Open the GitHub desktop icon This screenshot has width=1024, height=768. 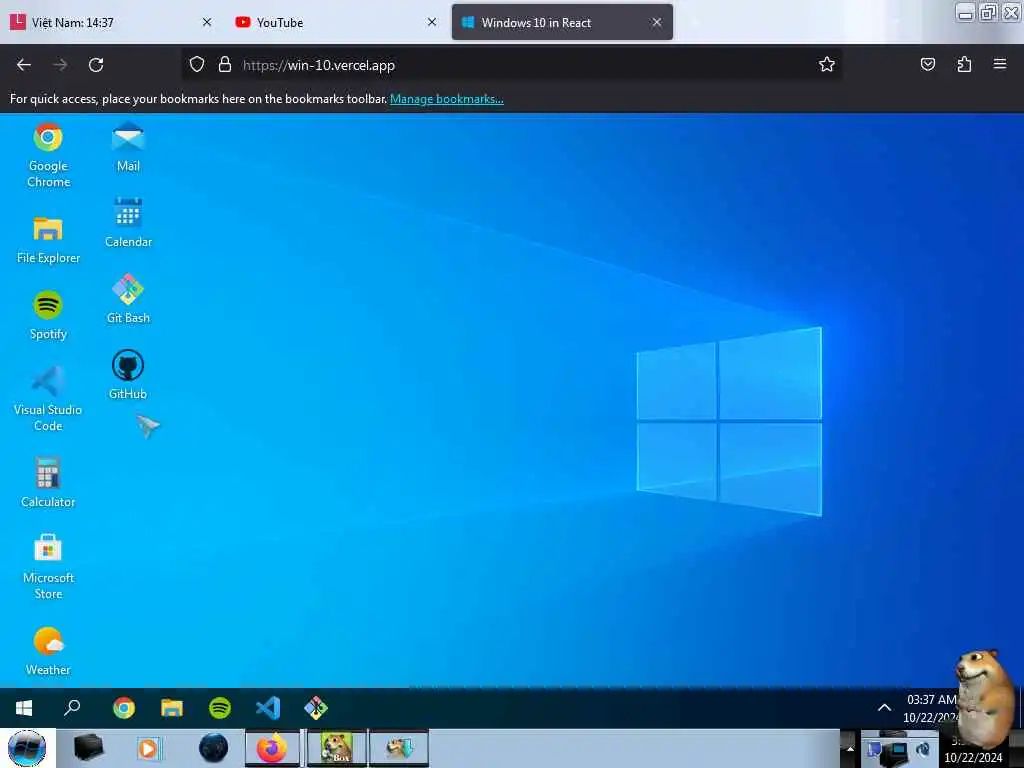[128, 375]
